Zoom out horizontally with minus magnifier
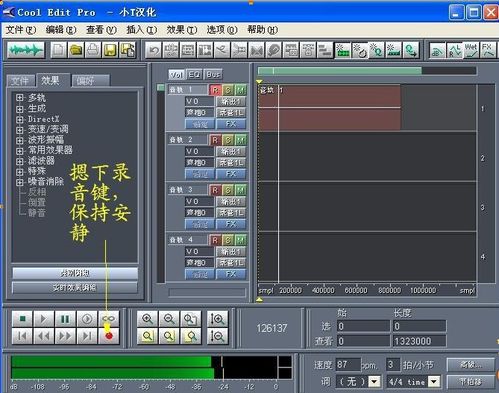The image size is (499, 393). [169, 319]
